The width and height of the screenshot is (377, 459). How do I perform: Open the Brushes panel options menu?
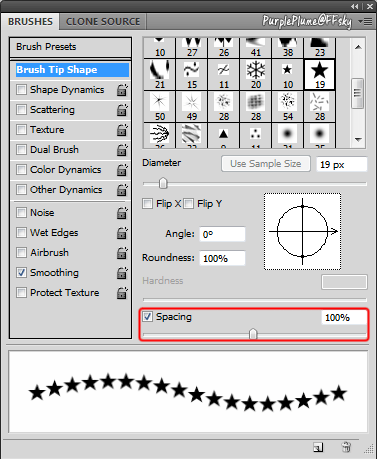[x=365, y=22]
